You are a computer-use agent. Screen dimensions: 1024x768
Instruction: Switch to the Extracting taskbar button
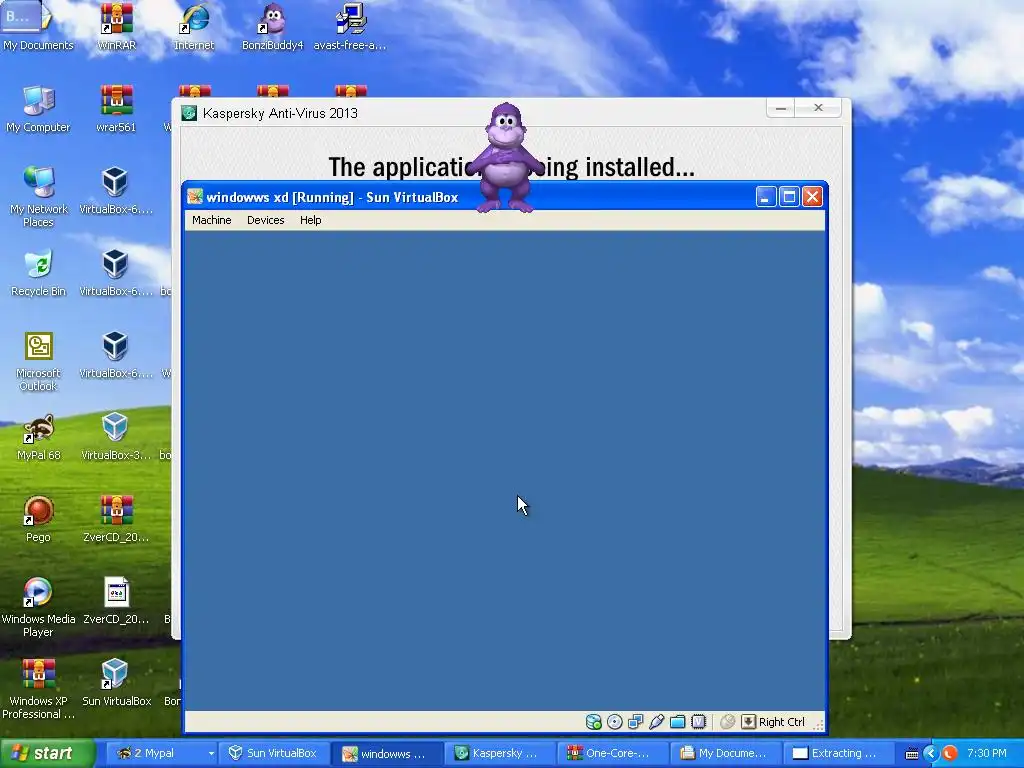pos(837,753)
